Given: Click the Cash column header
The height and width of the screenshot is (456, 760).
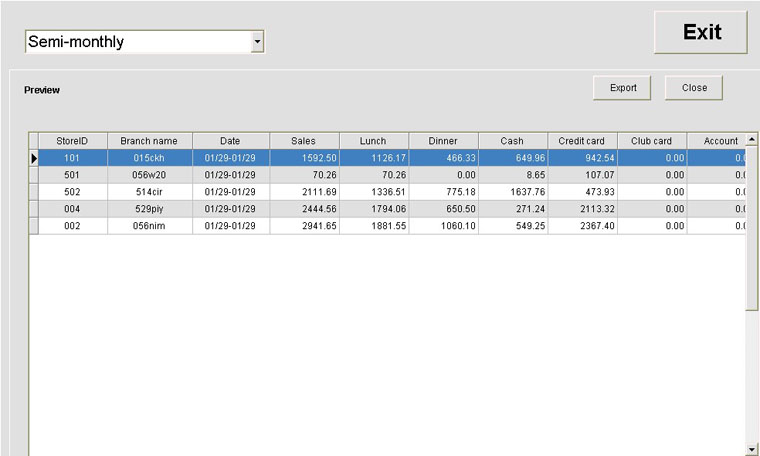Looking at the screenshot, I should pyautogui.click(x=513, y=141).
